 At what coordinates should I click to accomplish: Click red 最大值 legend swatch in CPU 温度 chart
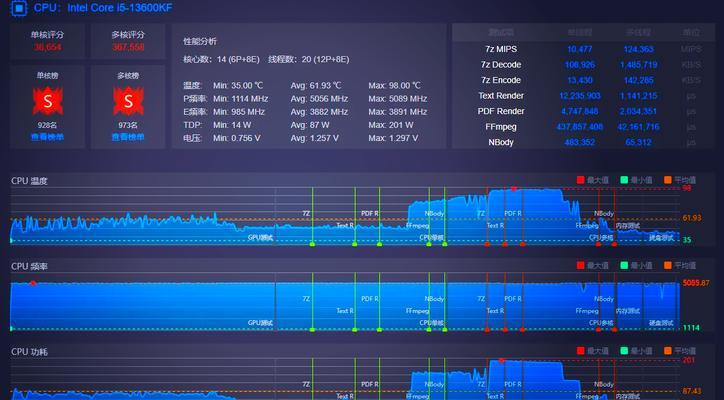pyautogui.click(x=580, y=180)
